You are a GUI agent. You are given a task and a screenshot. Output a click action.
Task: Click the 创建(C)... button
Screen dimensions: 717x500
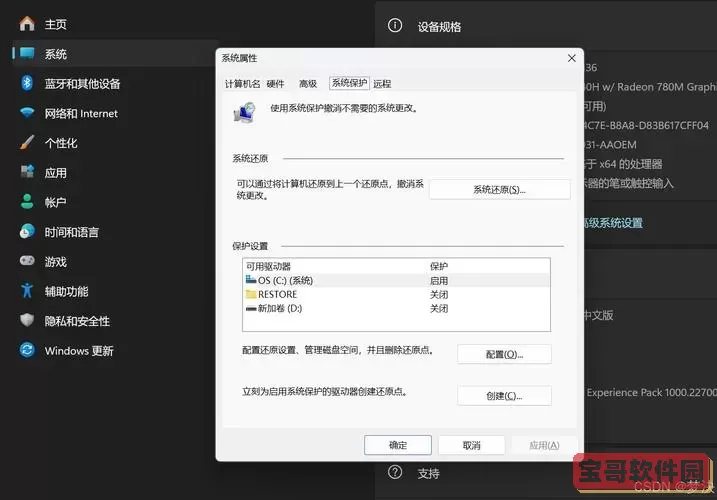(504, 396)
